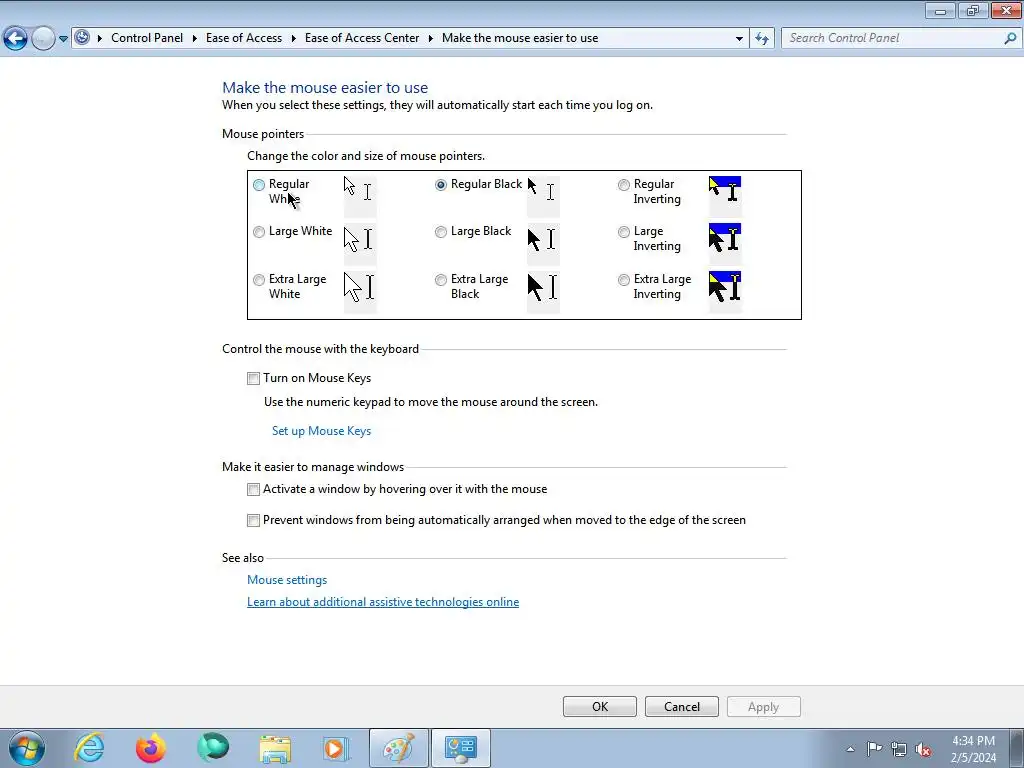Select Extra Large Black pointer
This screenshot has width=1024, height=768.
click(x=441, y=280)
